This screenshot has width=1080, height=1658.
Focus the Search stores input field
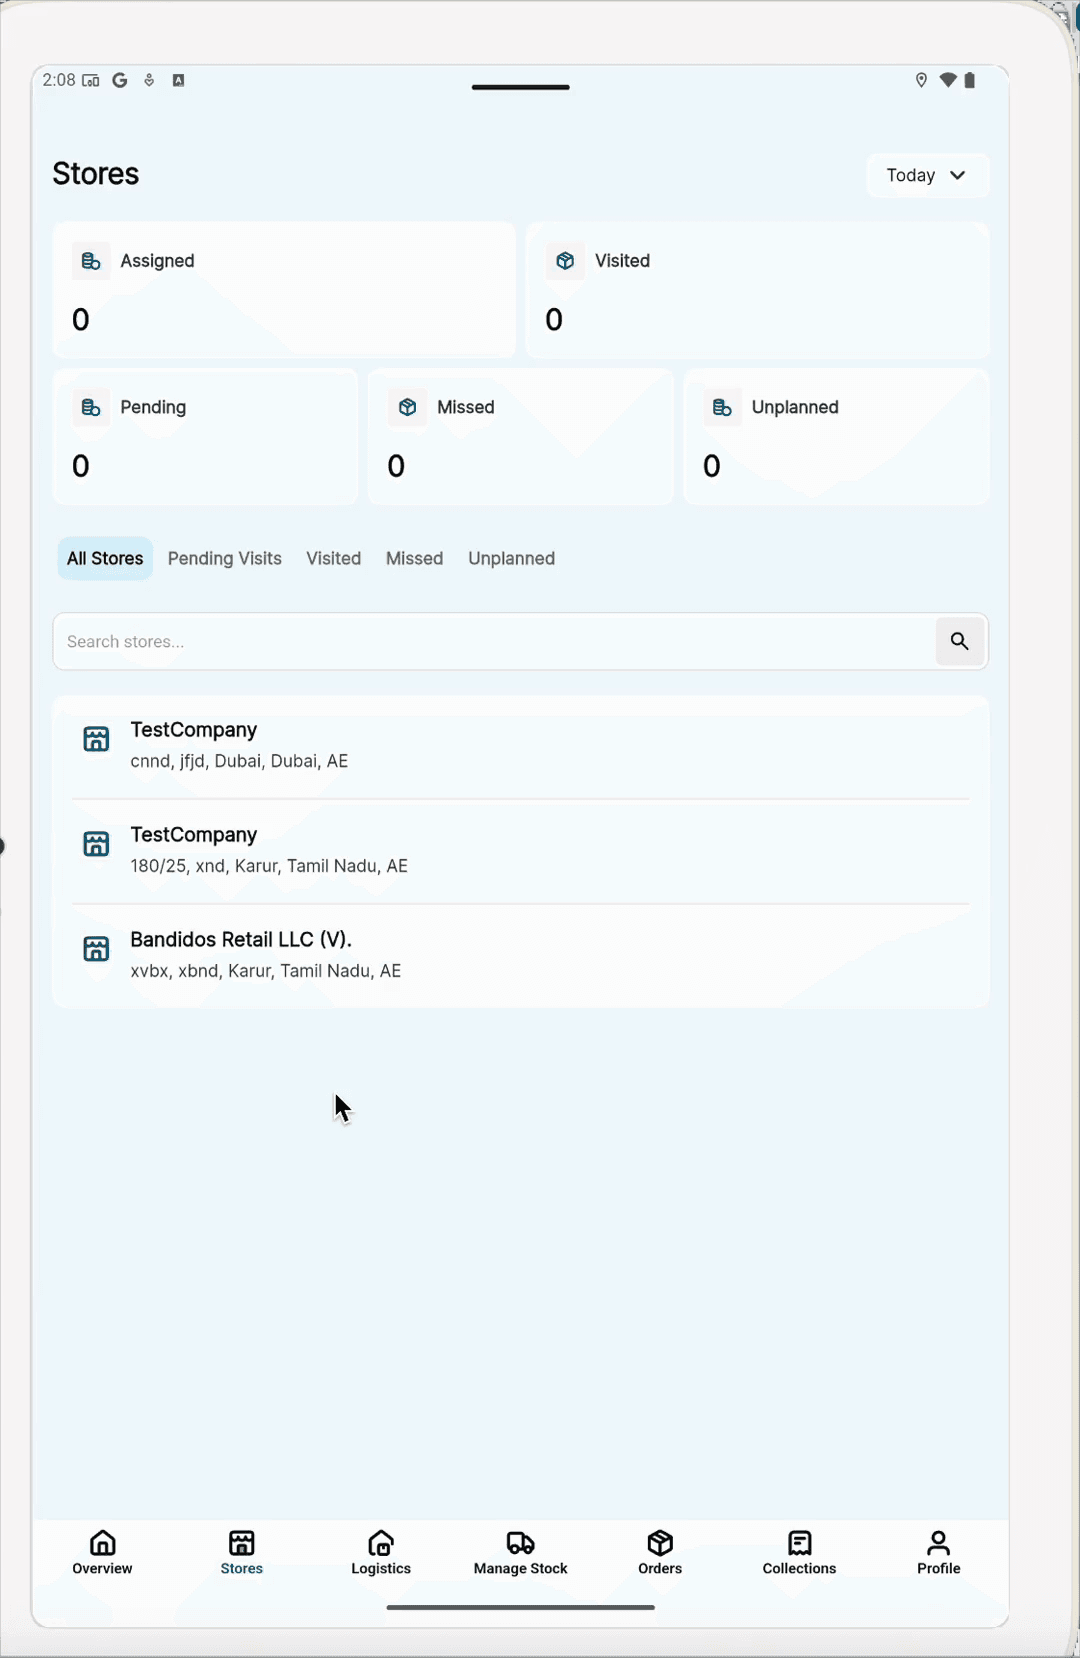[495, 641]
